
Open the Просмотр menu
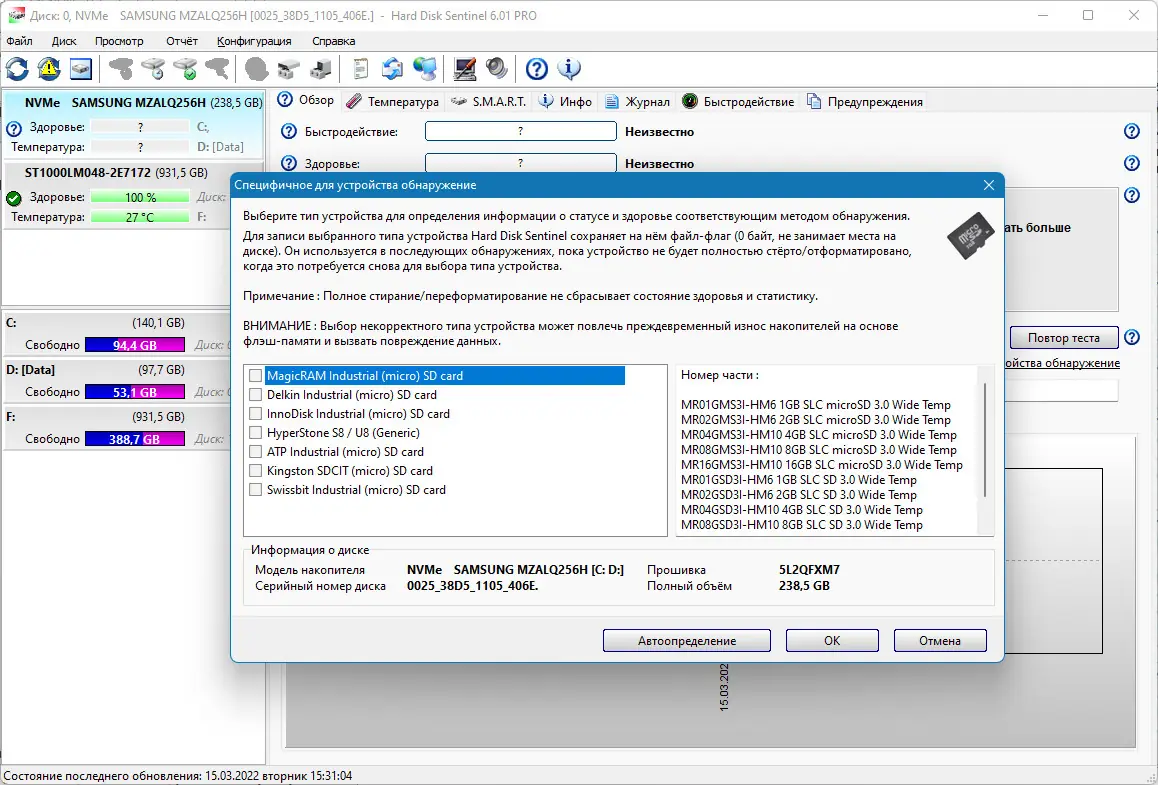click(x=119, y=41)
